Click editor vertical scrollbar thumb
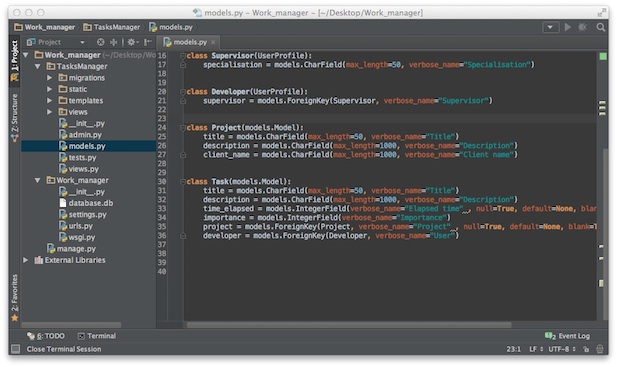The height and width of the screenshot is (367, 617). pyautogui.click(x=605, y=234)
